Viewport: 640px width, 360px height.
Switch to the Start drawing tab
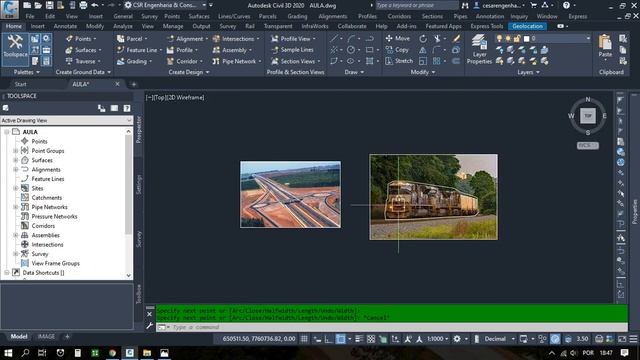tap(20, 84)
